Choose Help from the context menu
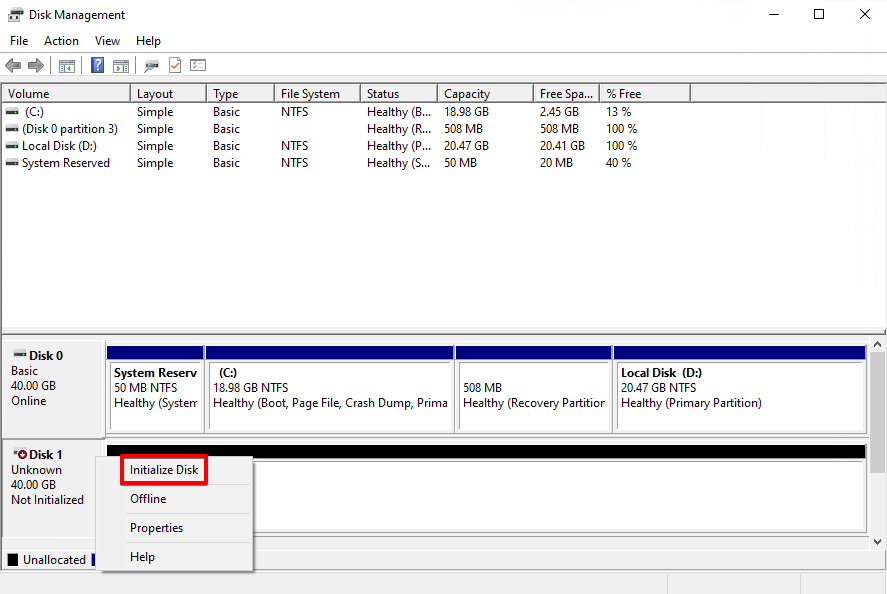 143,557
